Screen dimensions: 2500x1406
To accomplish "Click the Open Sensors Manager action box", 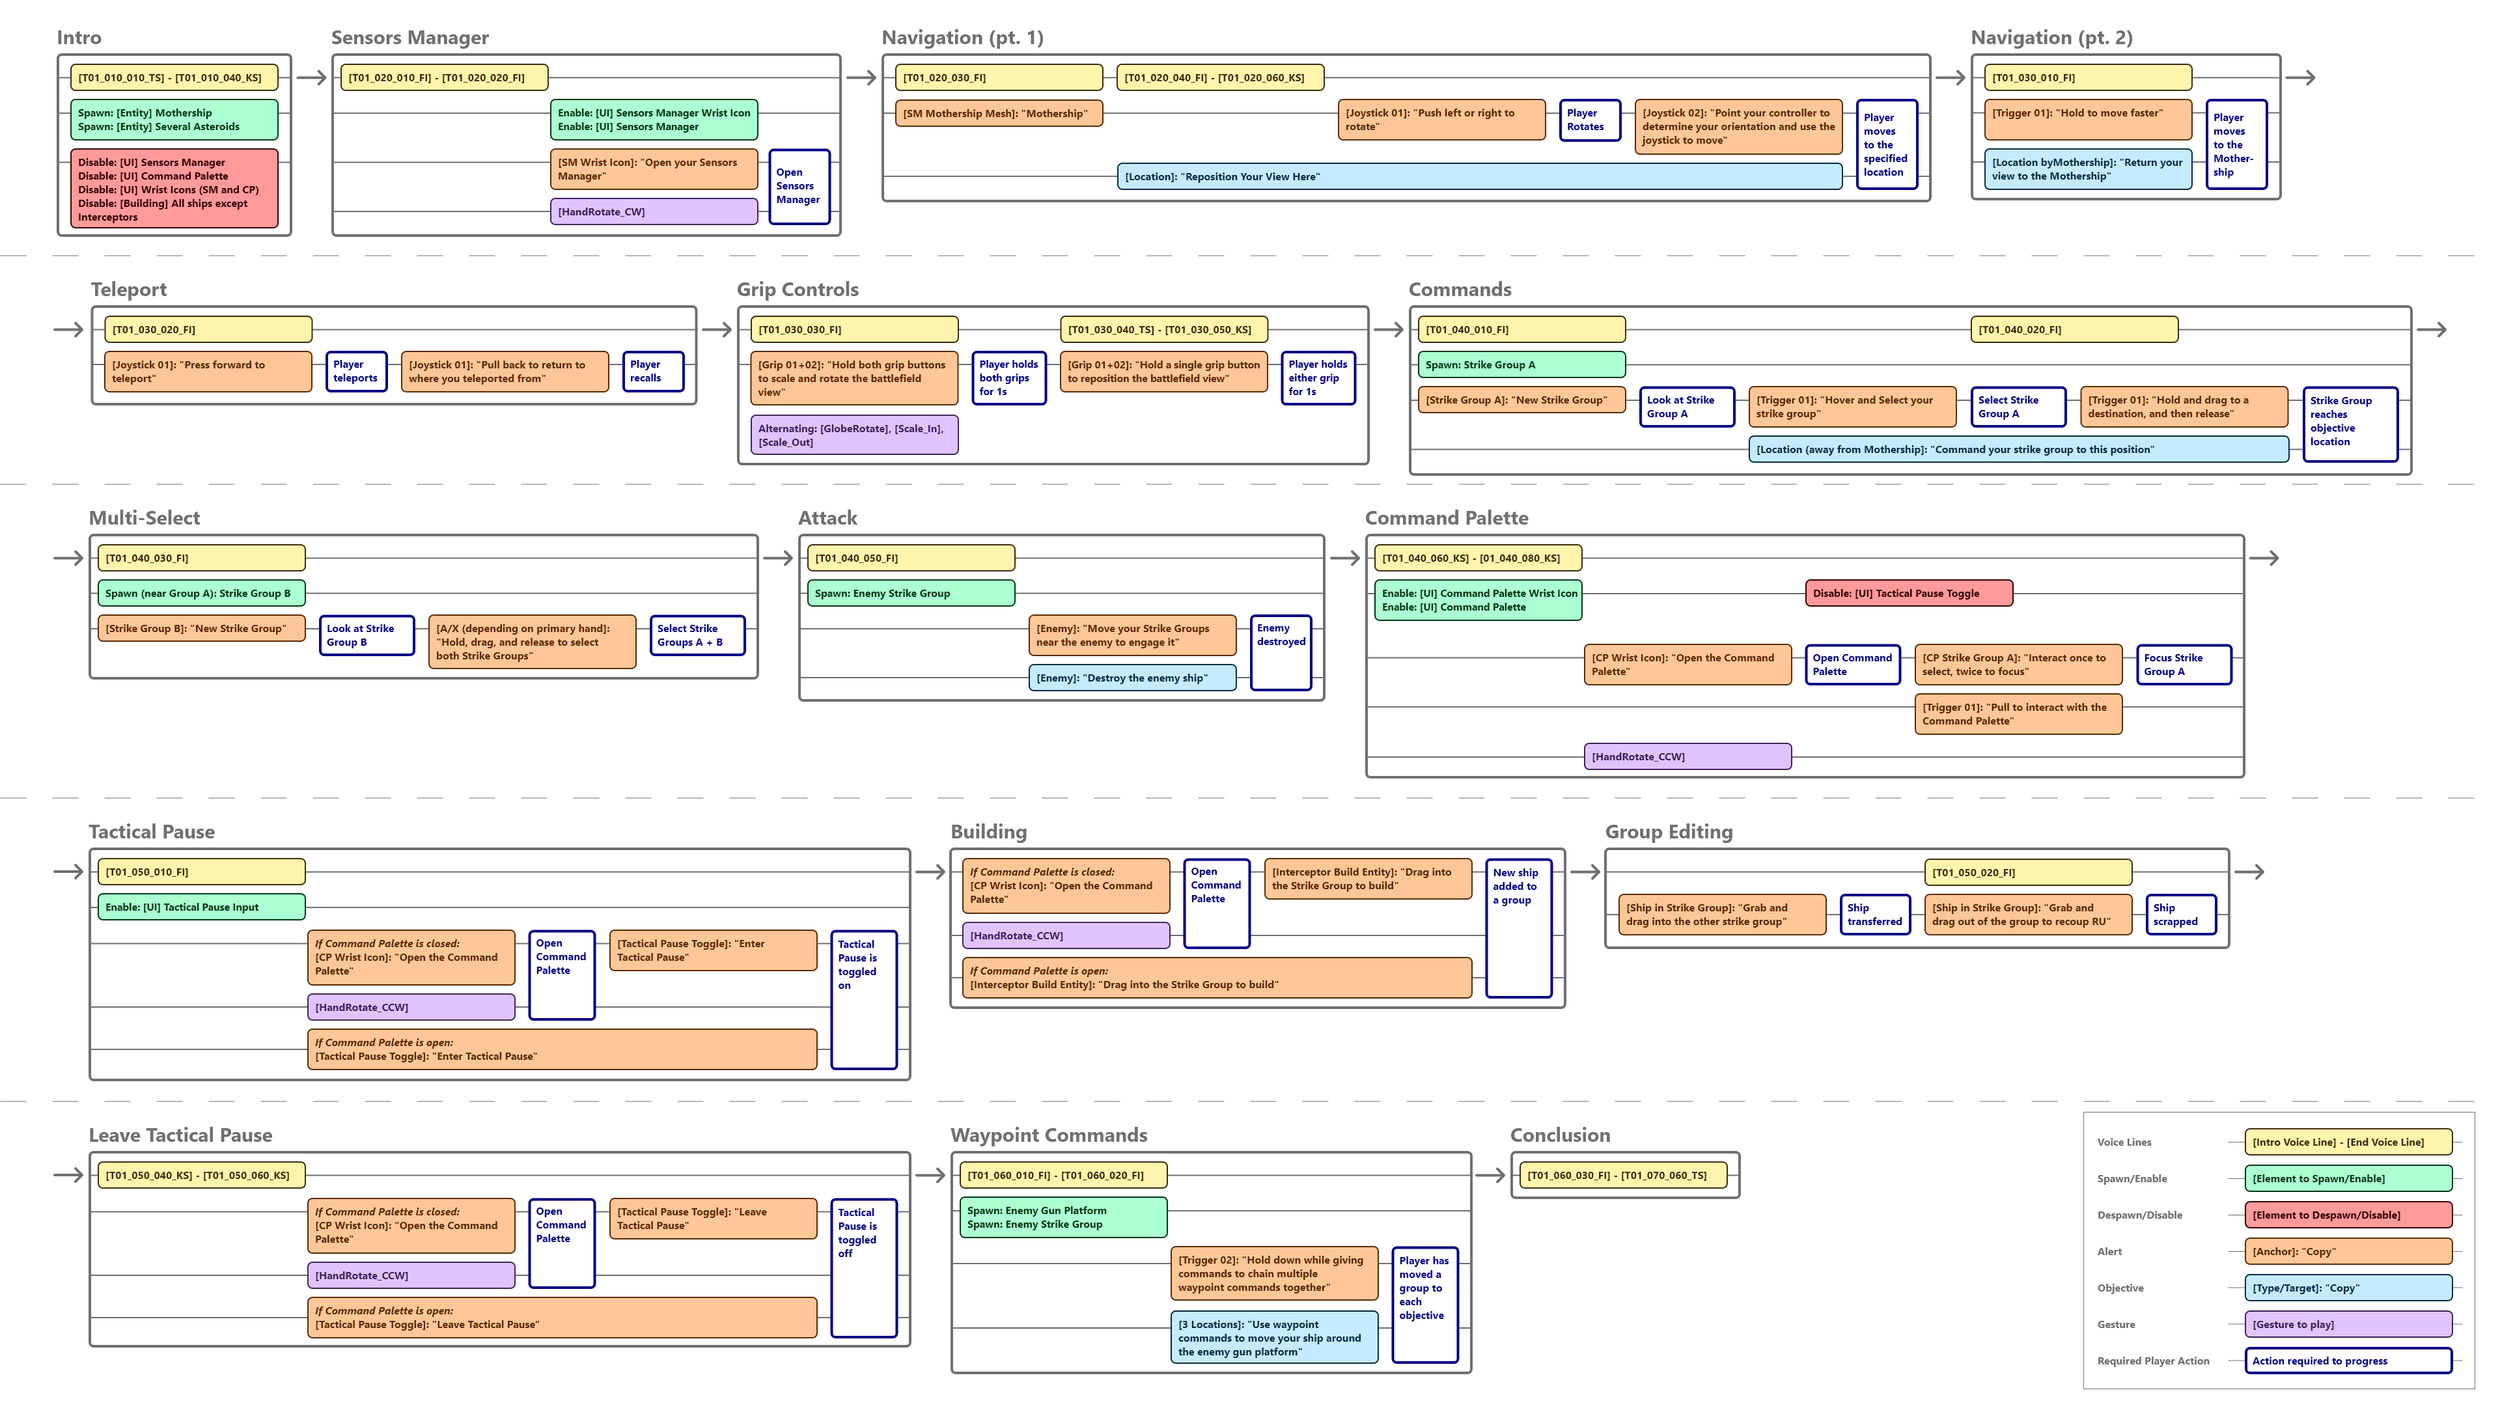I will click(799, 186).
